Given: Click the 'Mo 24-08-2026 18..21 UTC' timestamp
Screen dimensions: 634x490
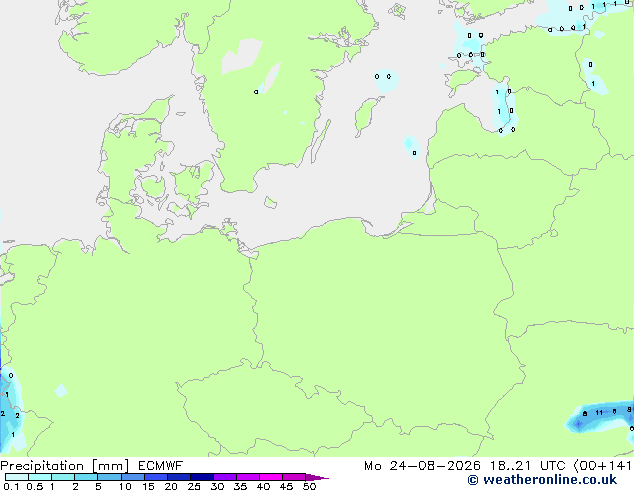Looking at the screenshot, I should click(x=465, y=466).
